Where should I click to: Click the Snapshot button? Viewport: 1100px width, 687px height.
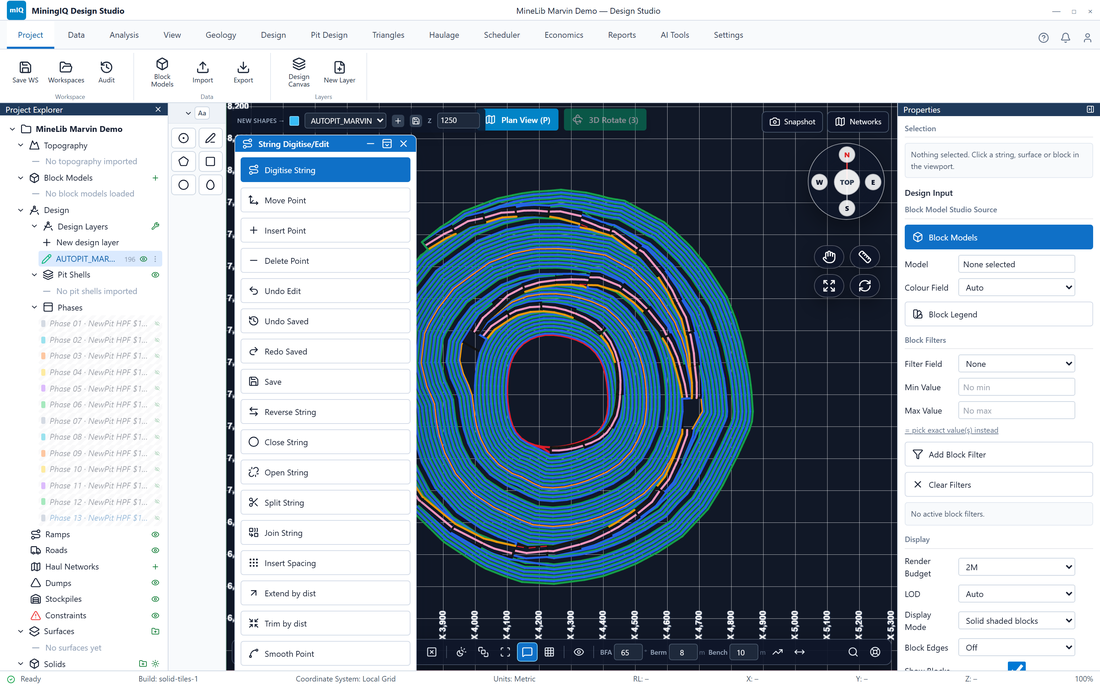[x=793, y=121]
